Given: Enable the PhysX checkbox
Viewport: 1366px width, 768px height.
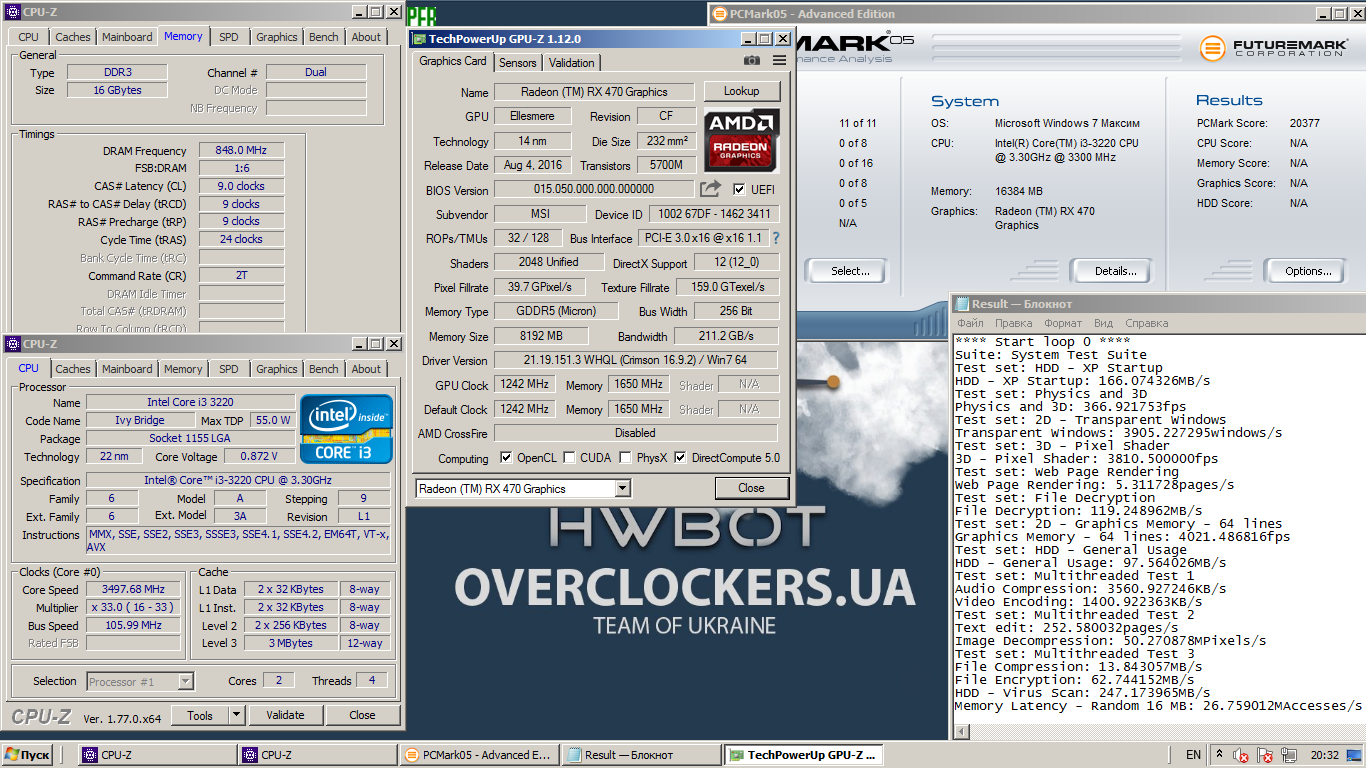Looking at the screenshot, I should 625,458.
